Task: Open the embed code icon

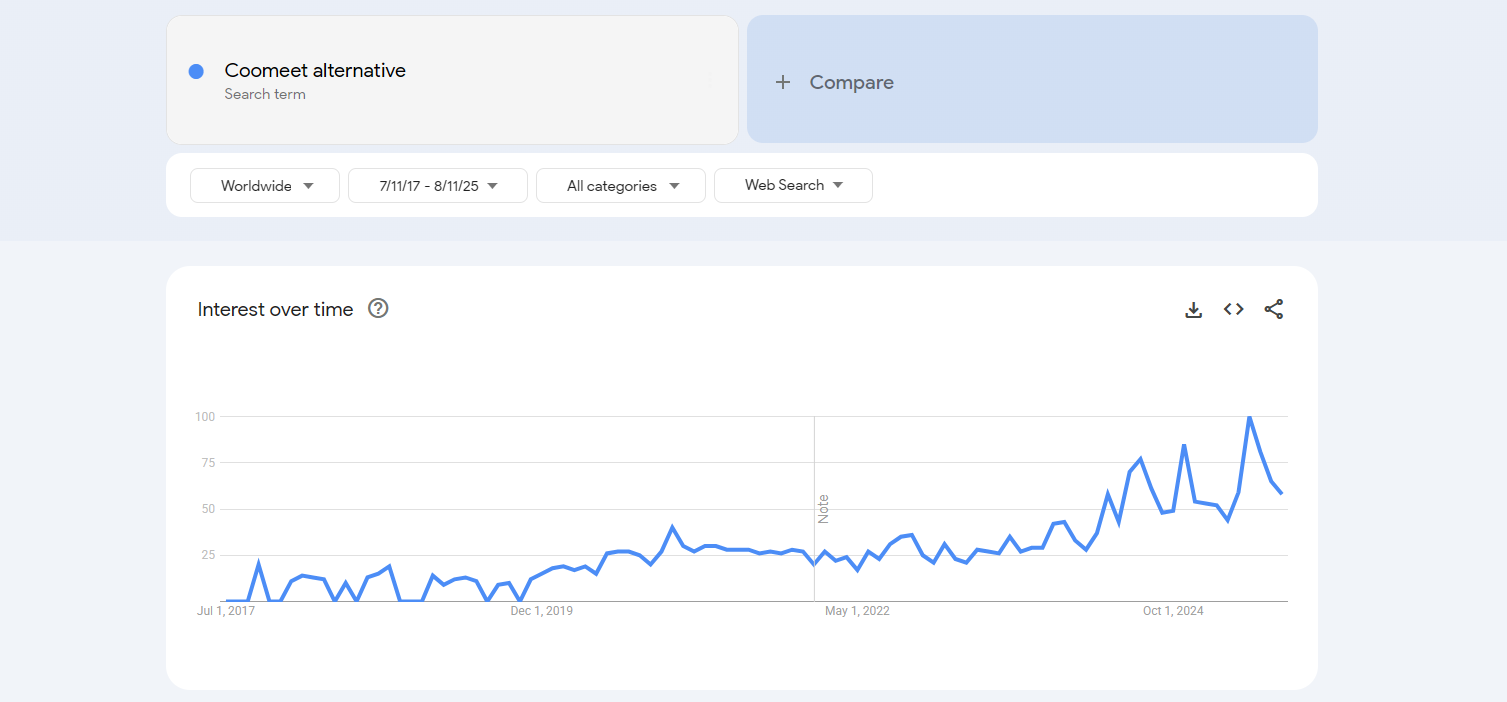Action: [x=1233, y=310]
